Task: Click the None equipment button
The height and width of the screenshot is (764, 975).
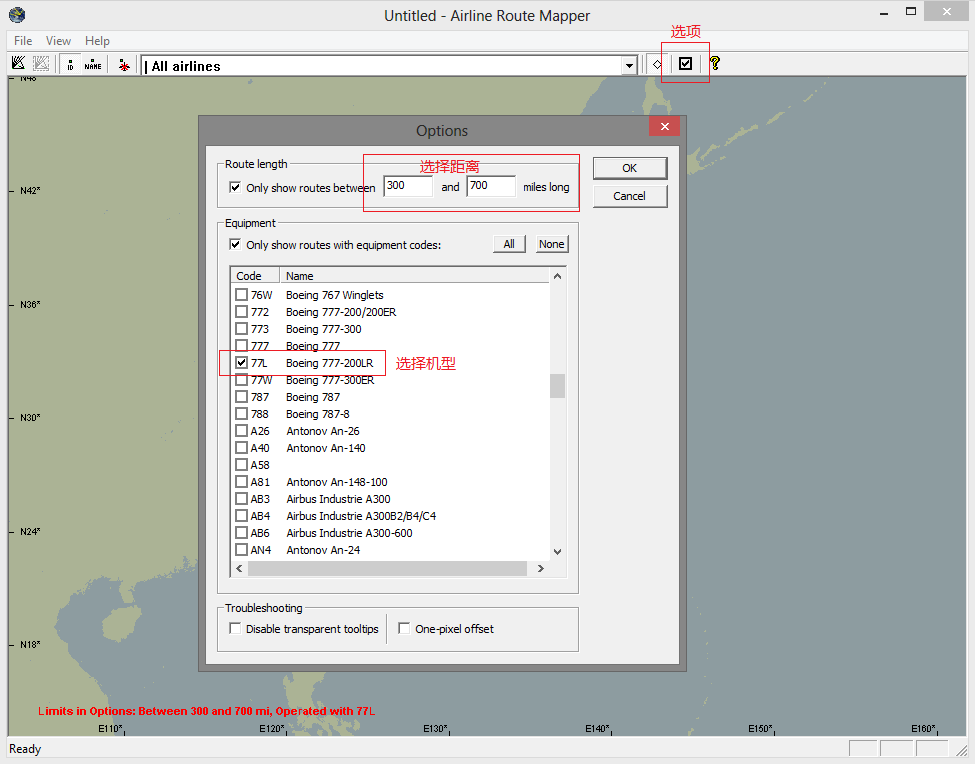Action: pyautogui.click(x=552, y=244)
